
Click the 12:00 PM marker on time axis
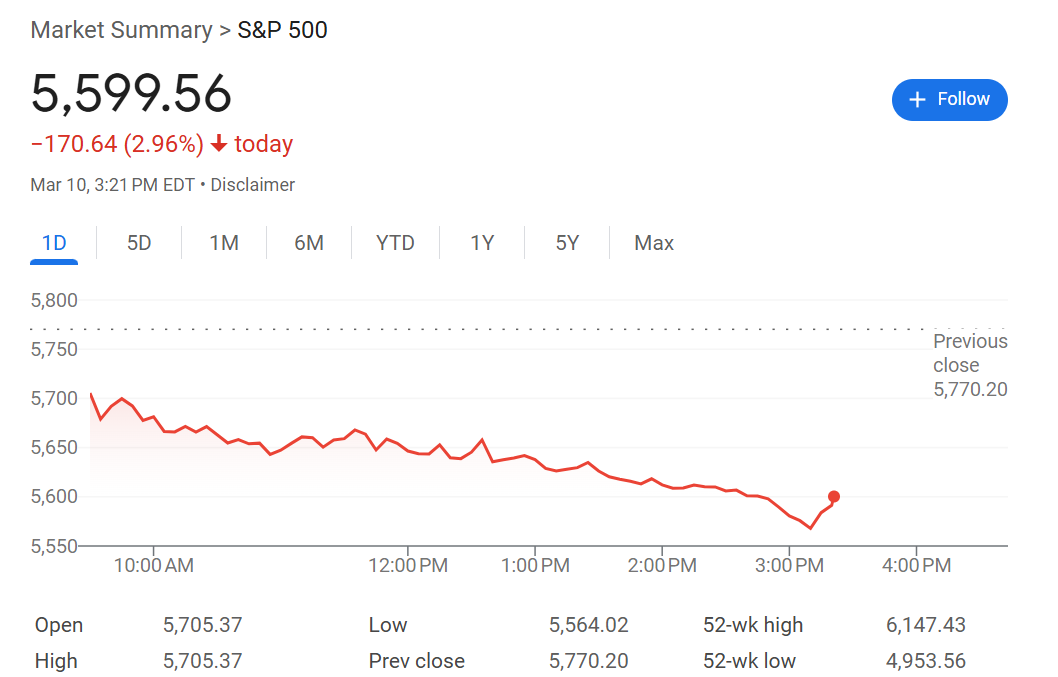coord(408,565)
